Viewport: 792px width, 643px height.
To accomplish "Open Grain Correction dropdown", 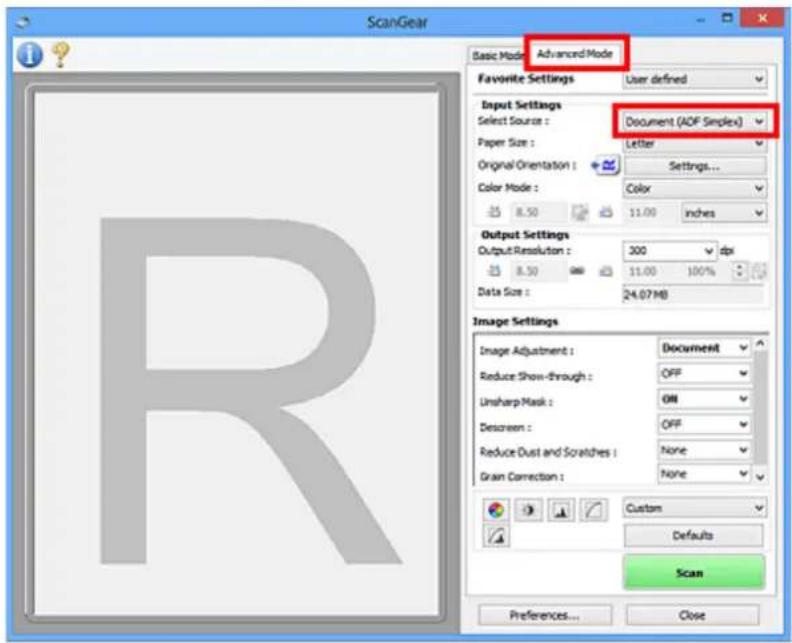I will tap(704, 474).
